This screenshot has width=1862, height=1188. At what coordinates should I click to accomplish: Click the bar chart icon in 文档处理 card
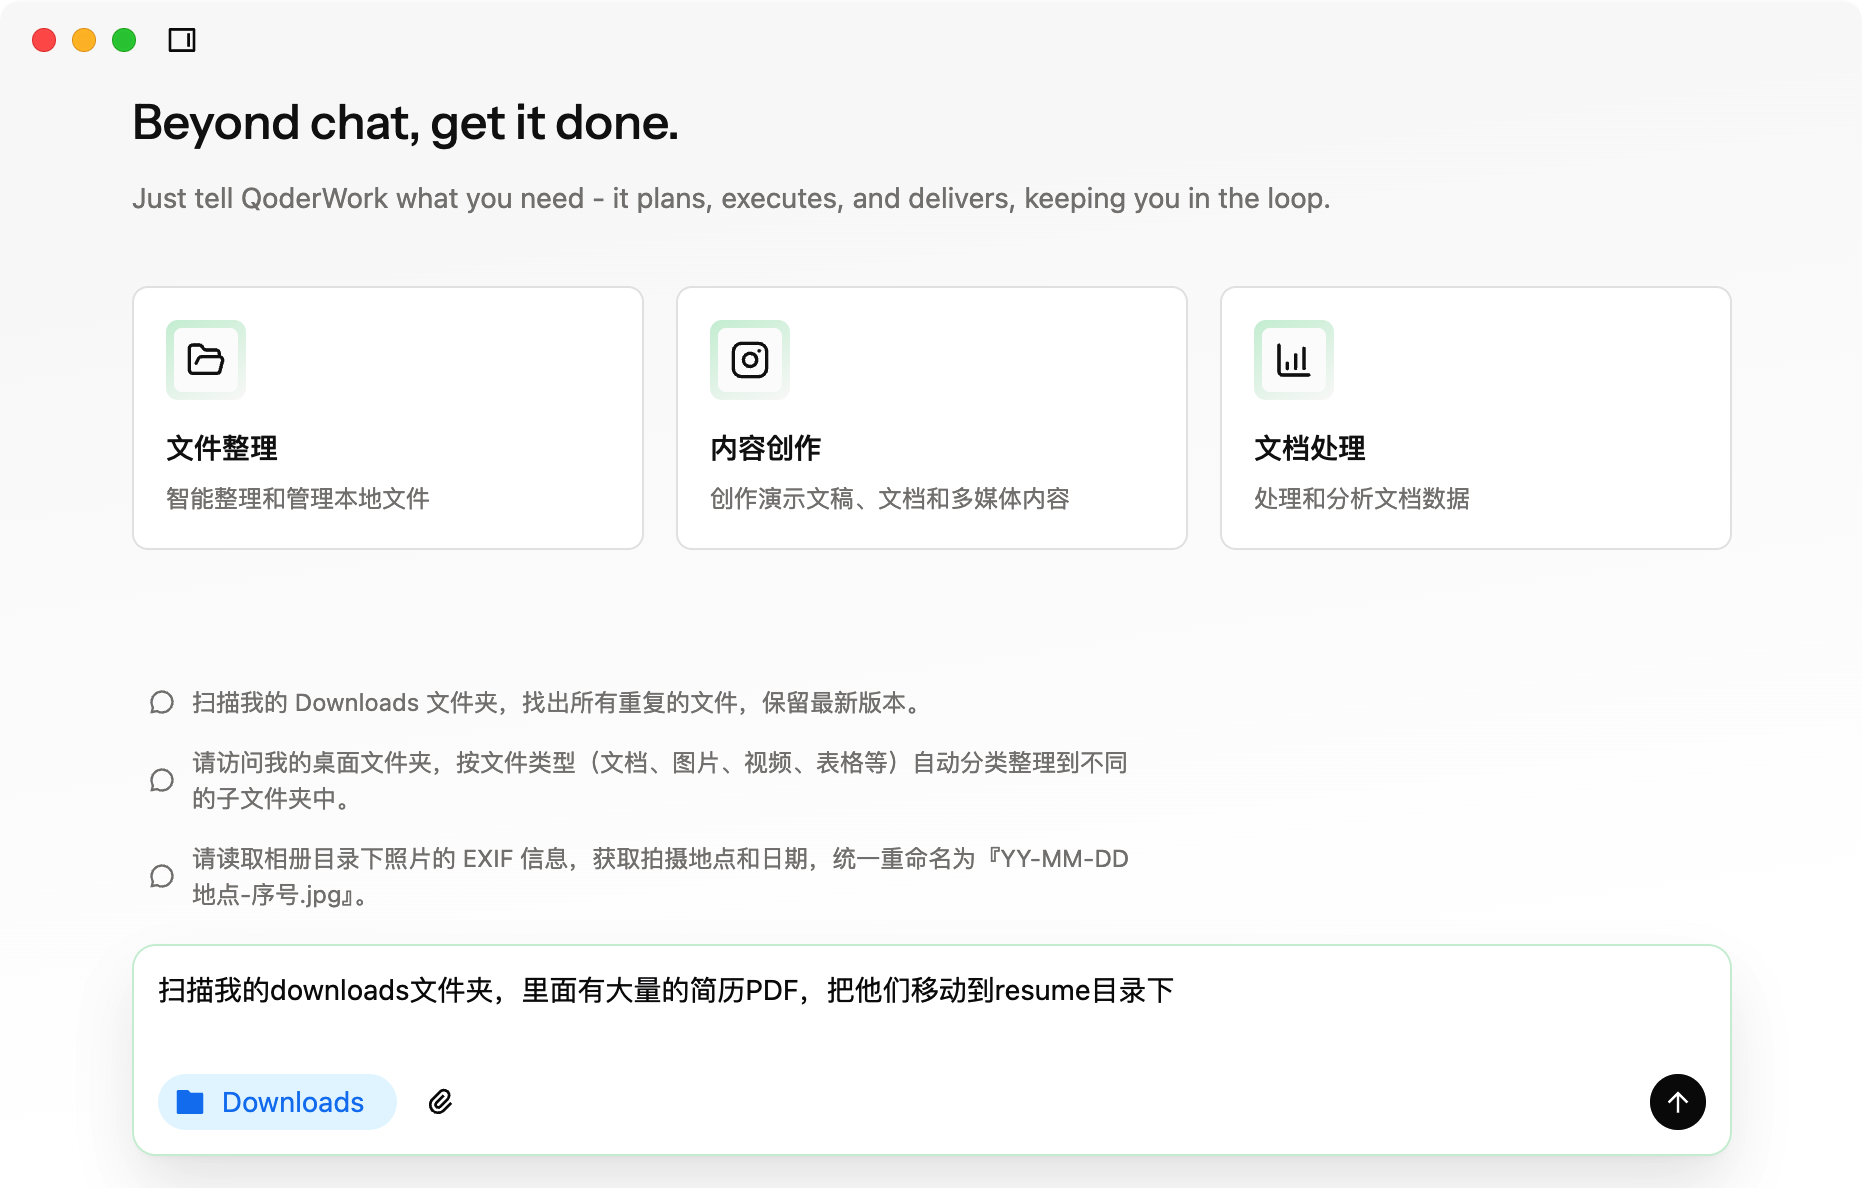coord(1293,360)
